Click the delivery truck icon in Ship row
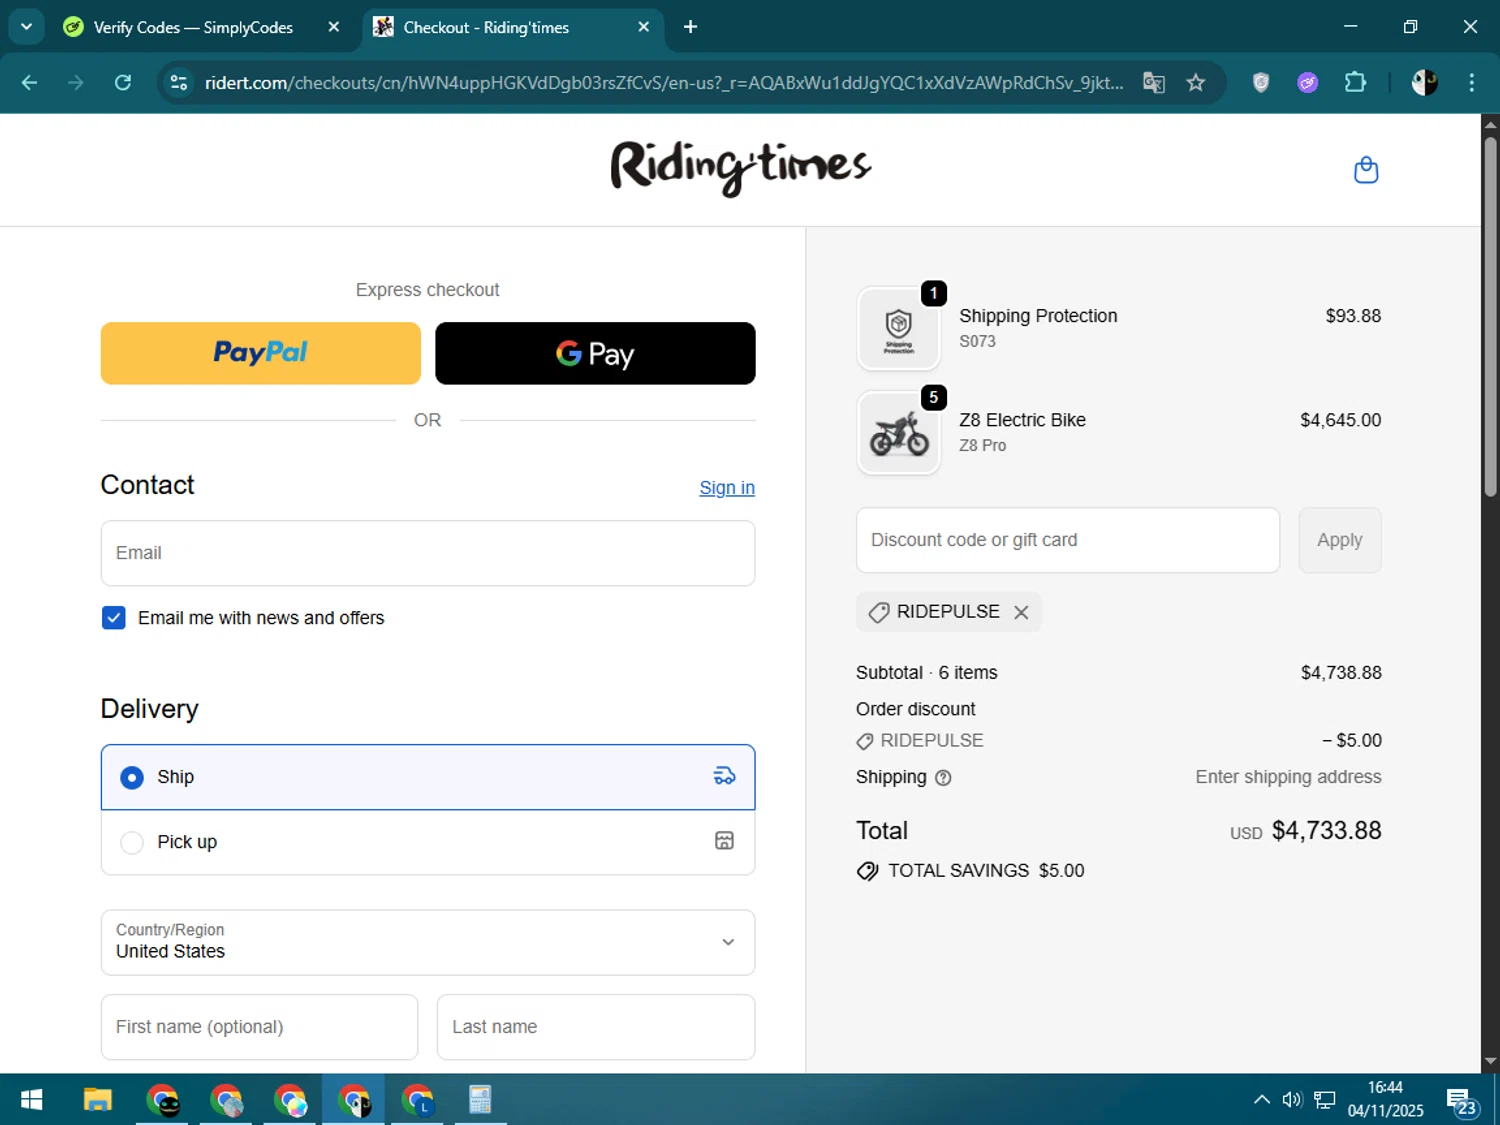Viewport: 1500px width, 1125px height. tap(724, 776)
